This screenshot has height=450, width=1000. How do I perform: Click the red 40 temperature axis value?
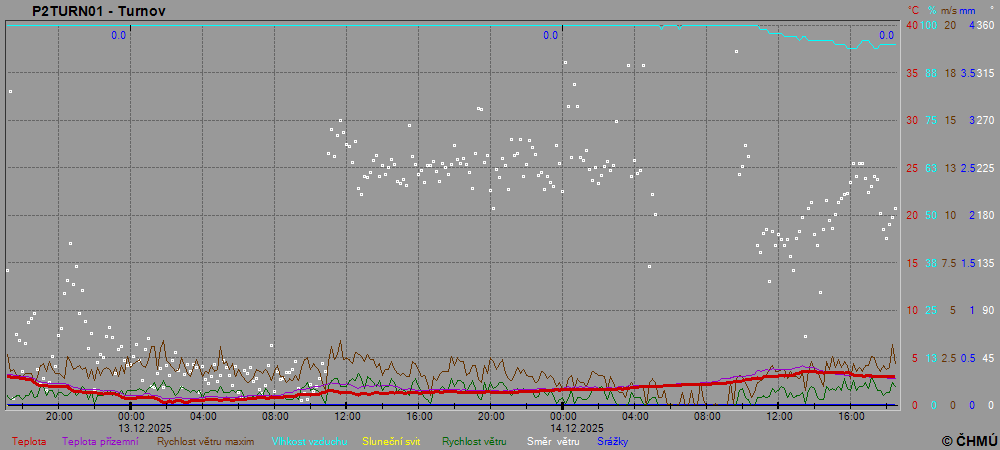click(912, 25)
